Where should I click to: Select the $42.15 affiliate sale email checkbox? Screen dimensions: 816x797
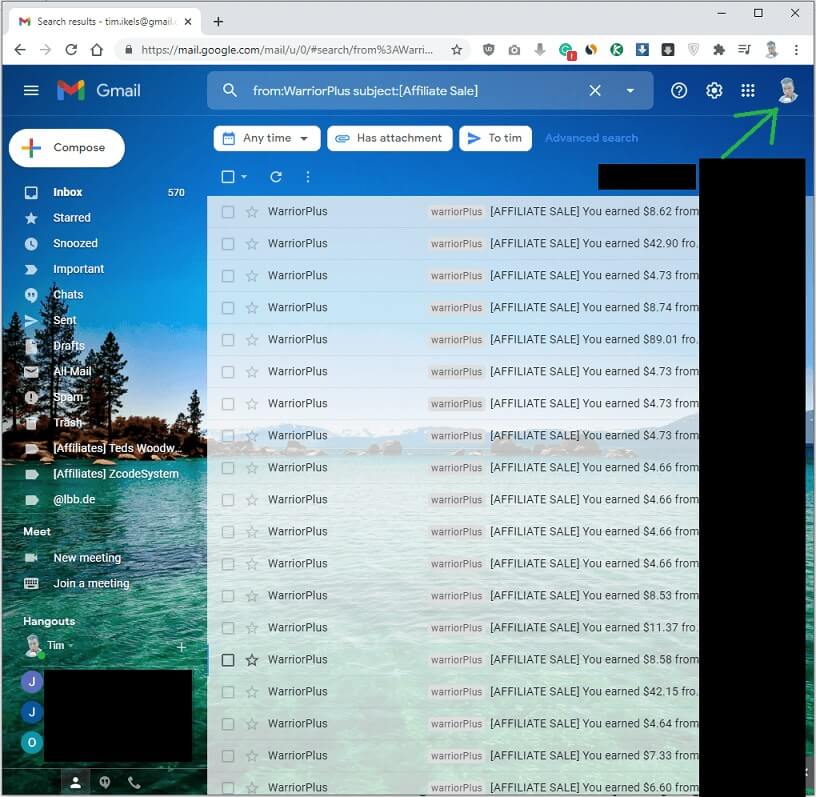228,692
